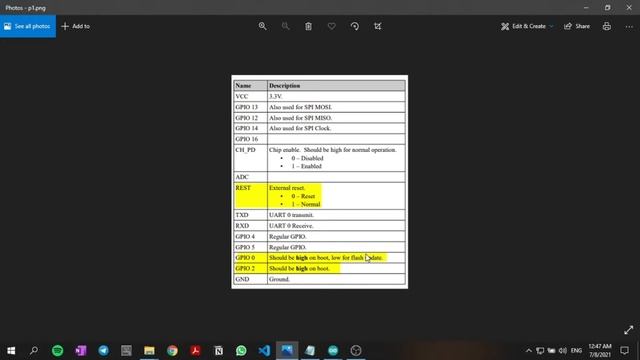Open taskbar search
This screenshot has height=360, width=640.
click(34, 350)
